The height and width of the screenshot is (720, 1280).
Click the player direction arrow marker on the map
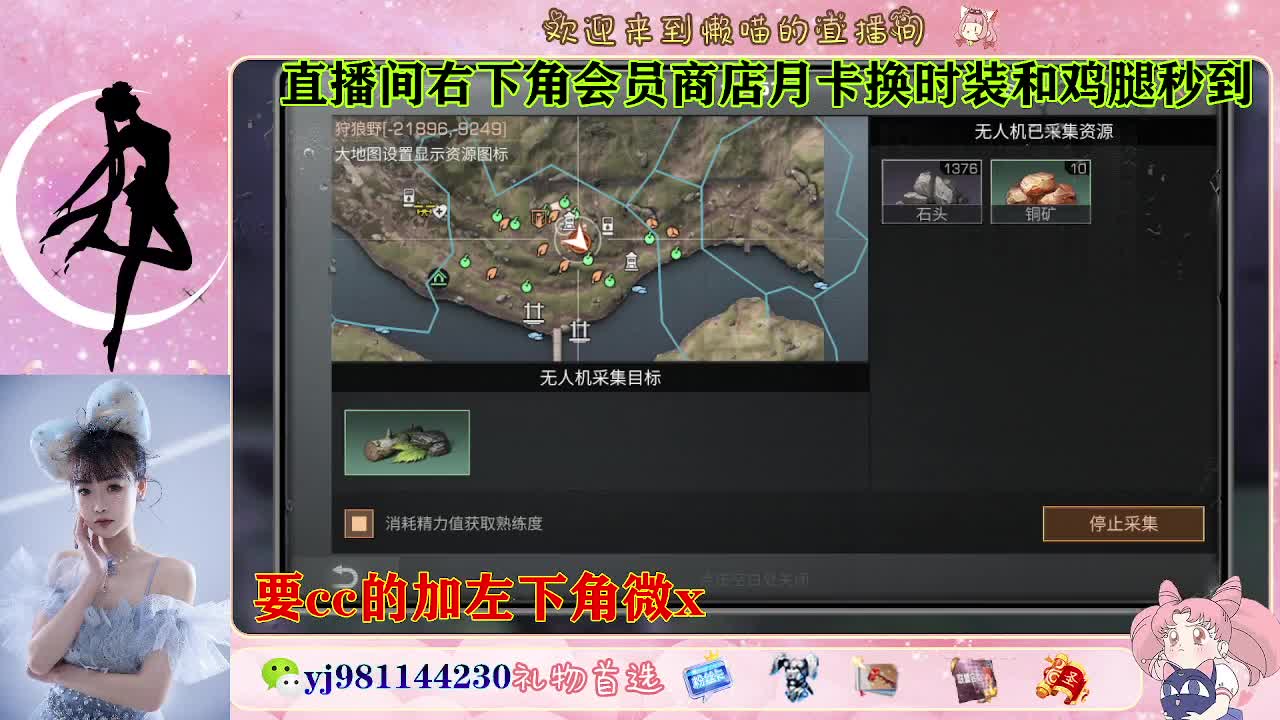coord(578,241)
